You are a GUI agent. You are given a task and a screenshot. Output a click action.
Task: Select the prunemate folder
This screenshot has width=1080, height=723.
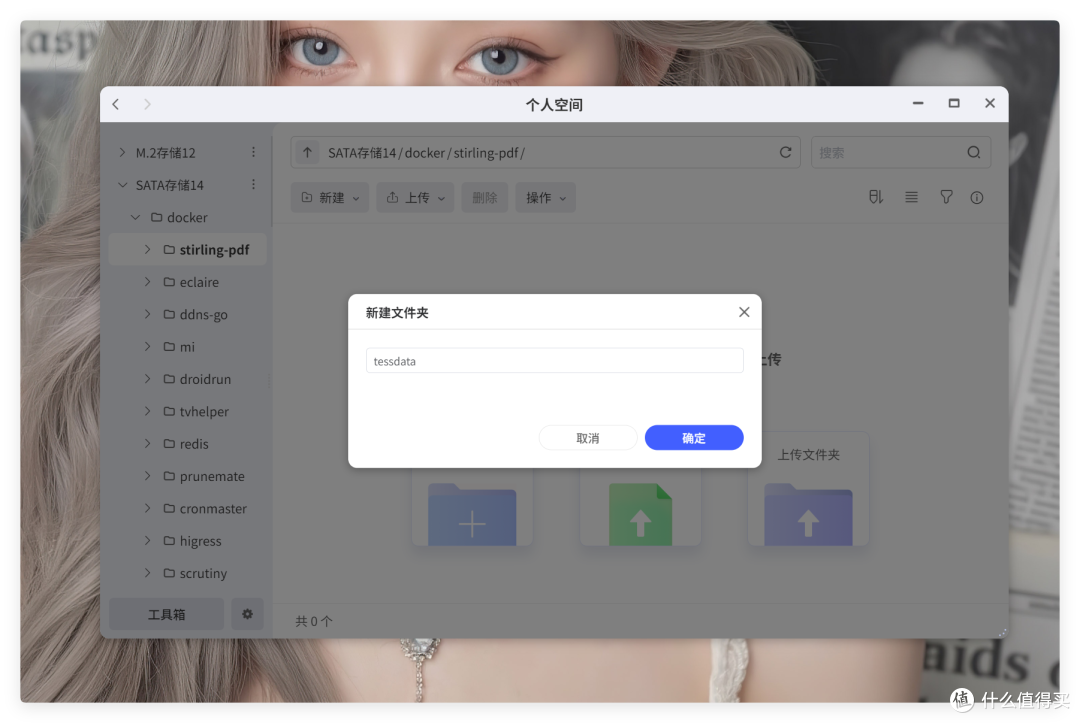pyautogui.click(x=205, y=476)
